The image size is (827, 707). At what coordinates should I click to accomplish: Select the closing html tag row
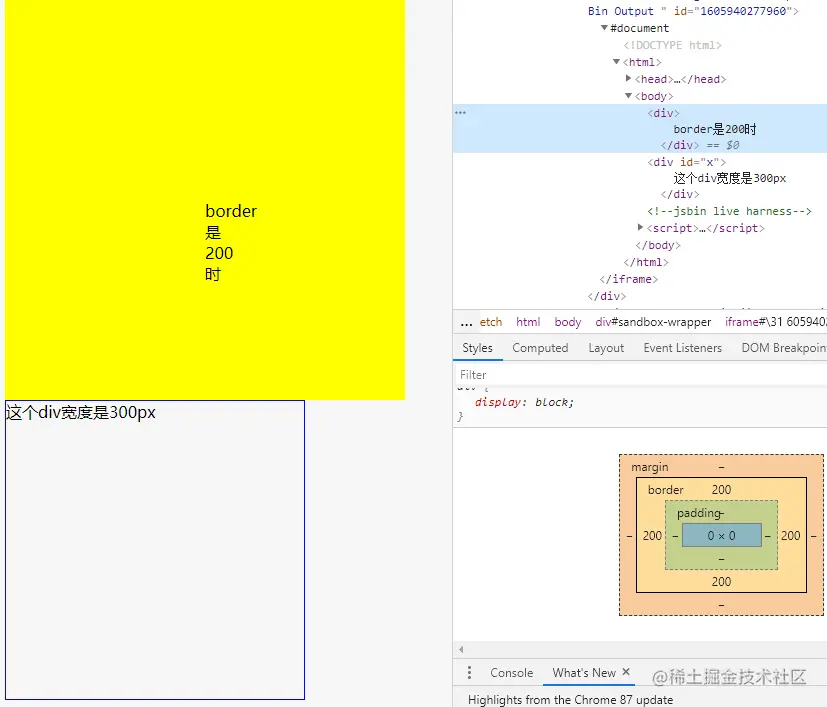(x=646, y=262)
